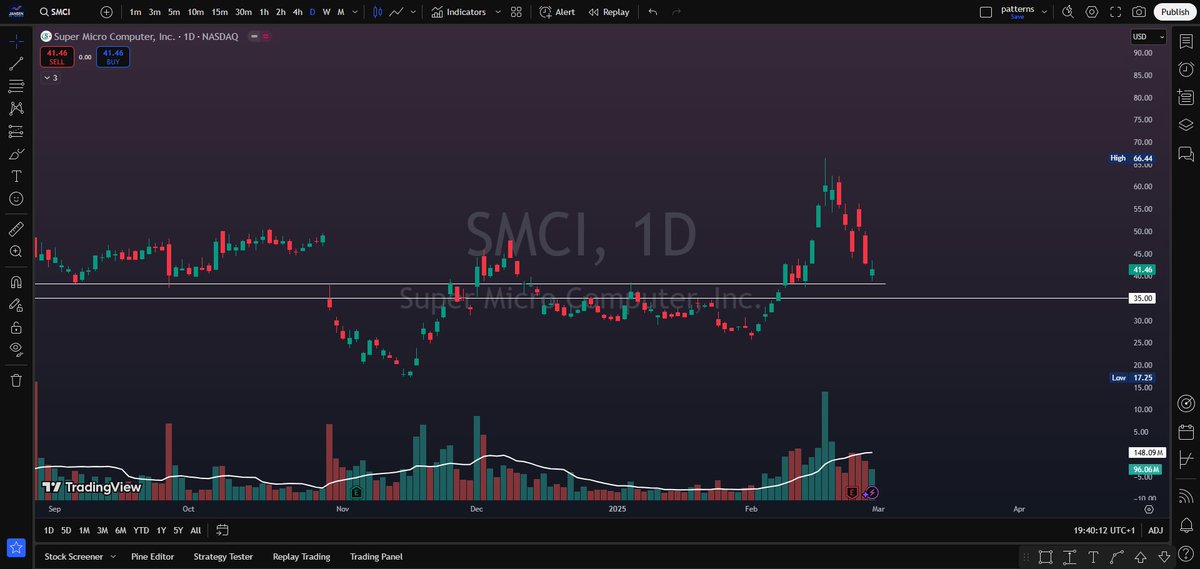1200x569 pixels.
Task: Start bar Replay mode
Action: coord(608,12)
